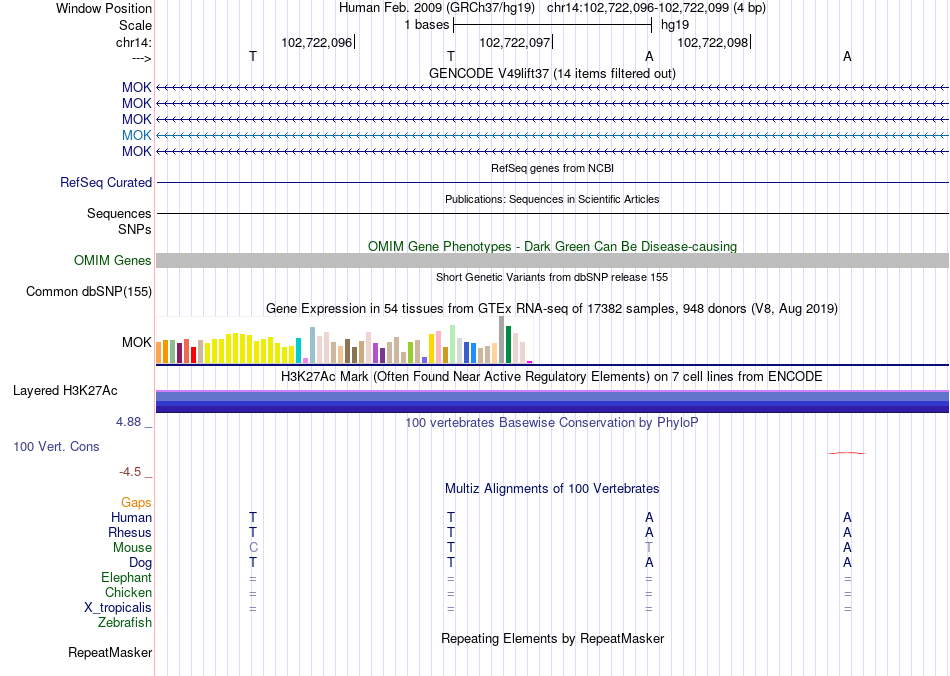Select the Zebrafish species row label
This screenshot has height=676, width=950.
pos(125,622)
